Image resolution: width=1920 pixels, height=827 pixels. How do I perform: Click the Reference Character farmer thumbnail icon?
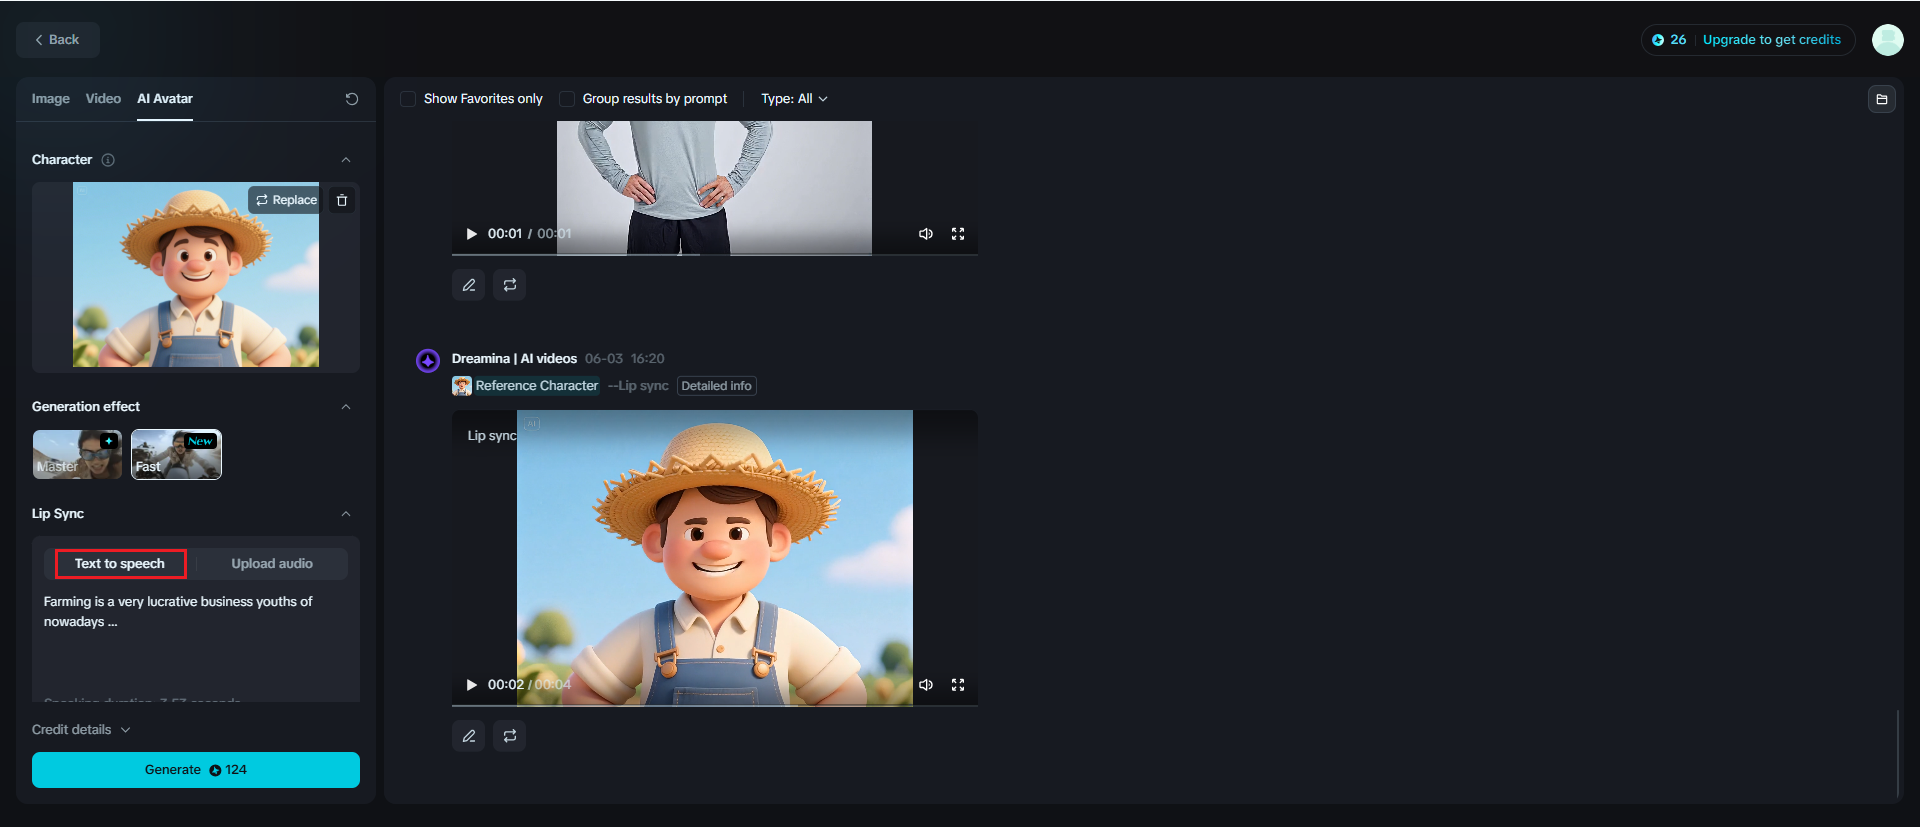tap(462, 386)
